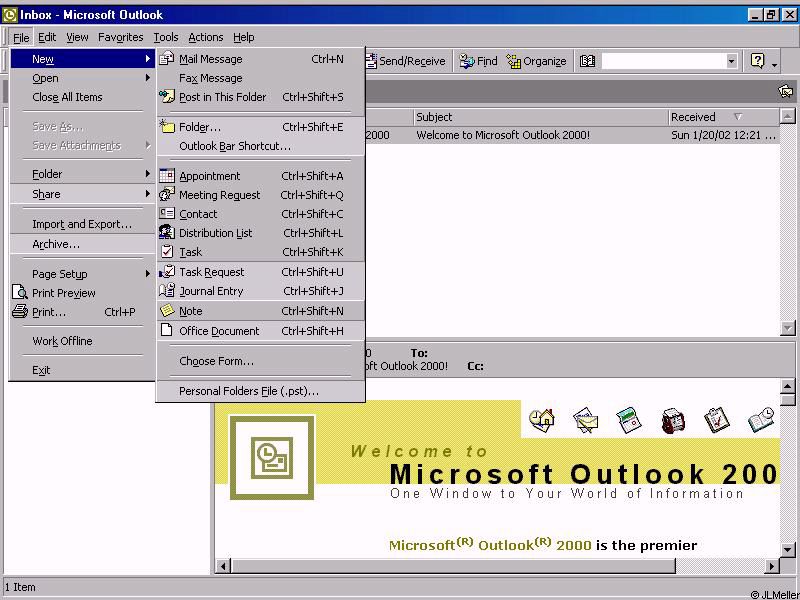Click the Task checkbox icon
The image size is (800, 600).
point(167,251)
